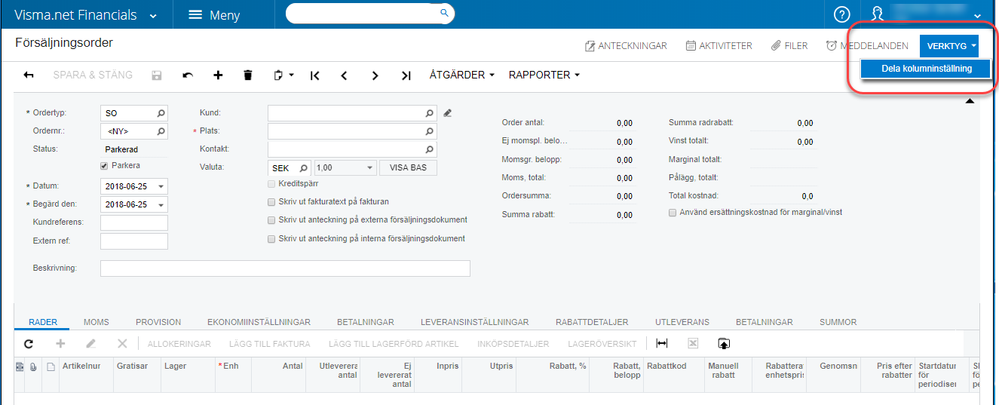The width and height of the screenshot is (999, 405).
Task: Open lookup magnifier for Plats field
Action: point(430,131)
